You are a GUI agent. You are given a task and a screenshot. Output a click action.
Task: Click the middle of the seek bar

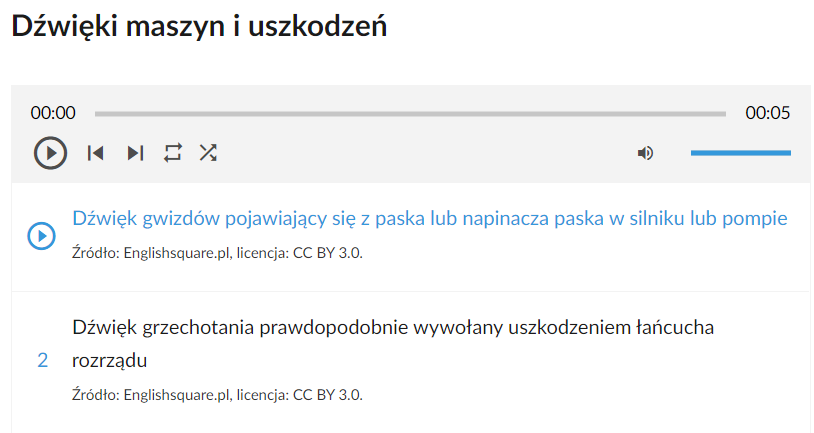(x=410, y=114)
